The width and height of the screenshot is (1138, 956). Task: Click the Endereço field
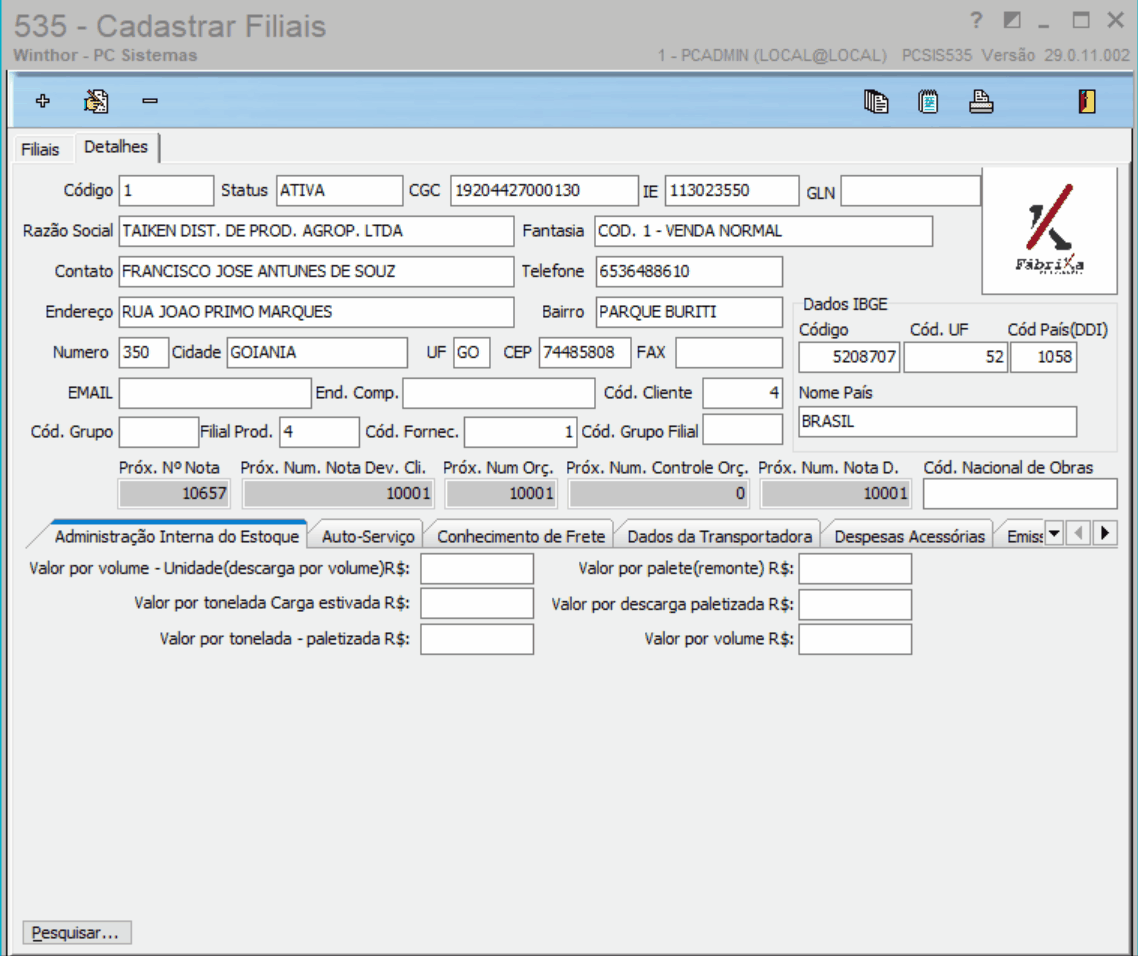click(x=316, y=312)
